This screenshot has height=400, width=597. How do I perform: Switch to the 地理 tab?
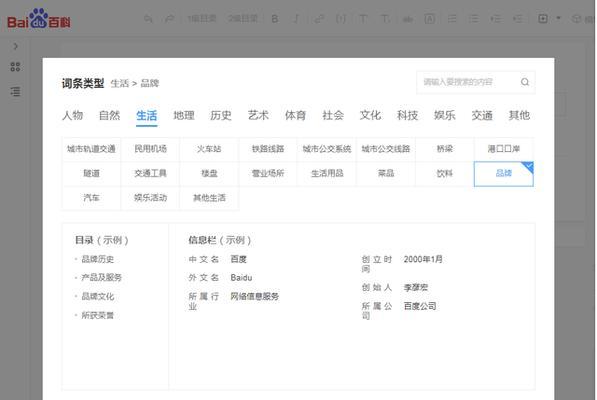tap(184, 115)
